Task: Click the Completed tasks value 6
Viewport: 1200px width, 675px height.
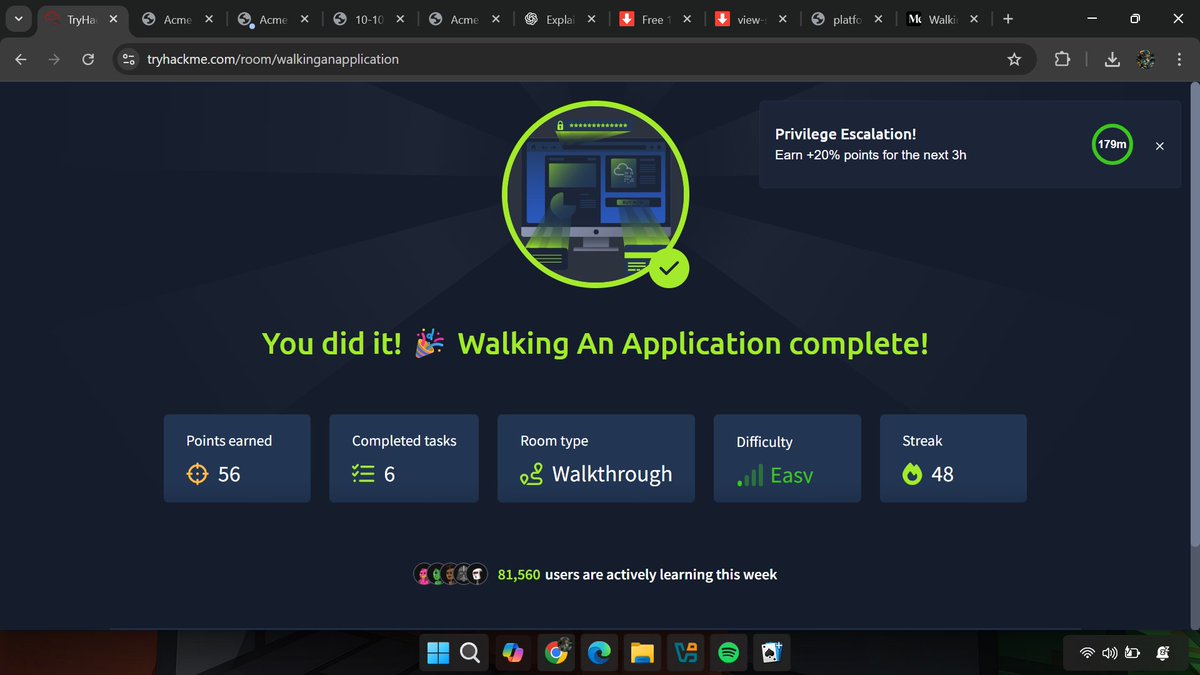Action: pyautogui.click(x=390, y=474)
